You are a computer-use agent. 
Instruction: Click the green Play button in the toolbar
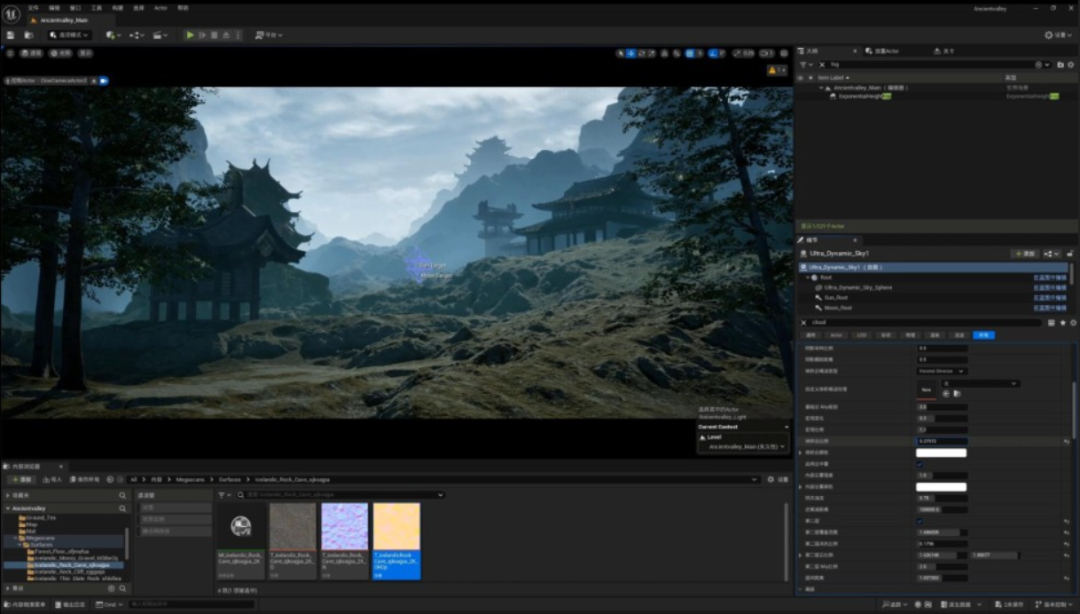tap(190, 35)
